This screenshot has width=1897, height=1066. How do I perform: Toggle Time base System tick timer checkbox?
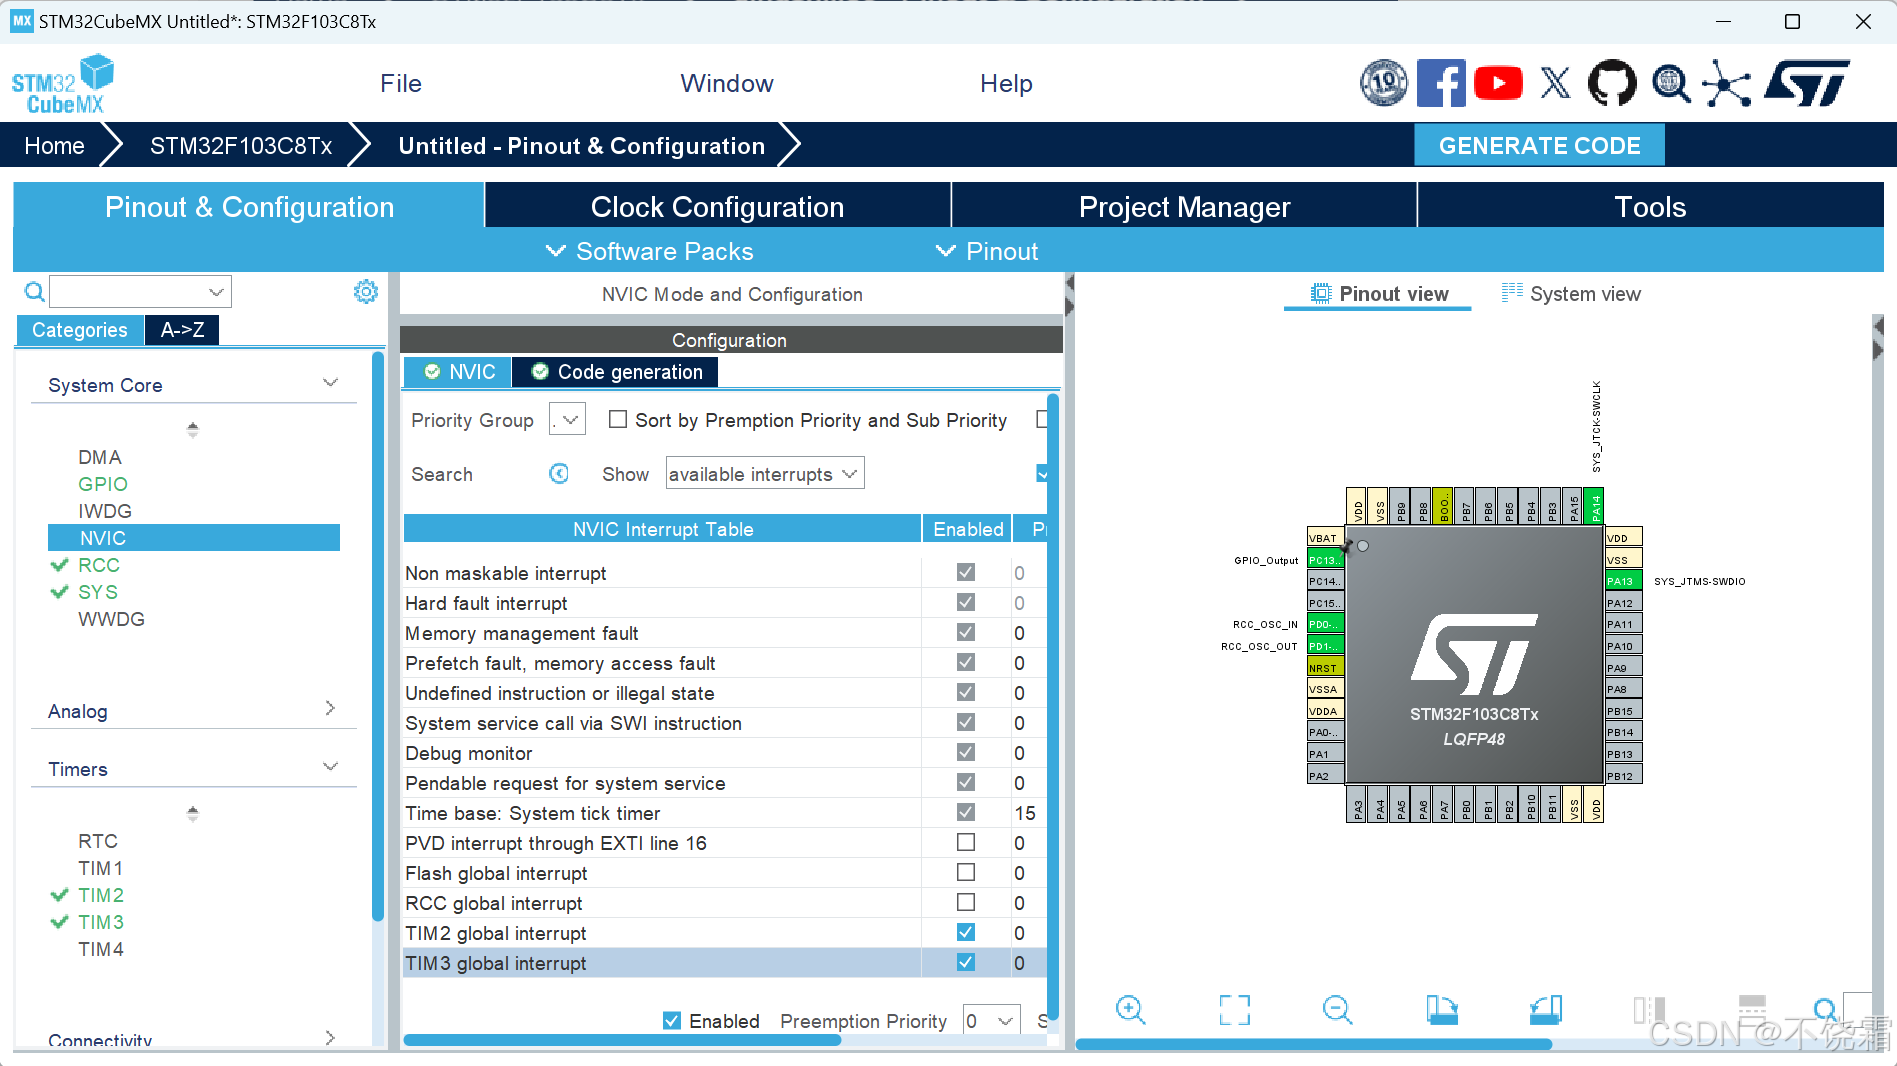(x=965, y=812)
